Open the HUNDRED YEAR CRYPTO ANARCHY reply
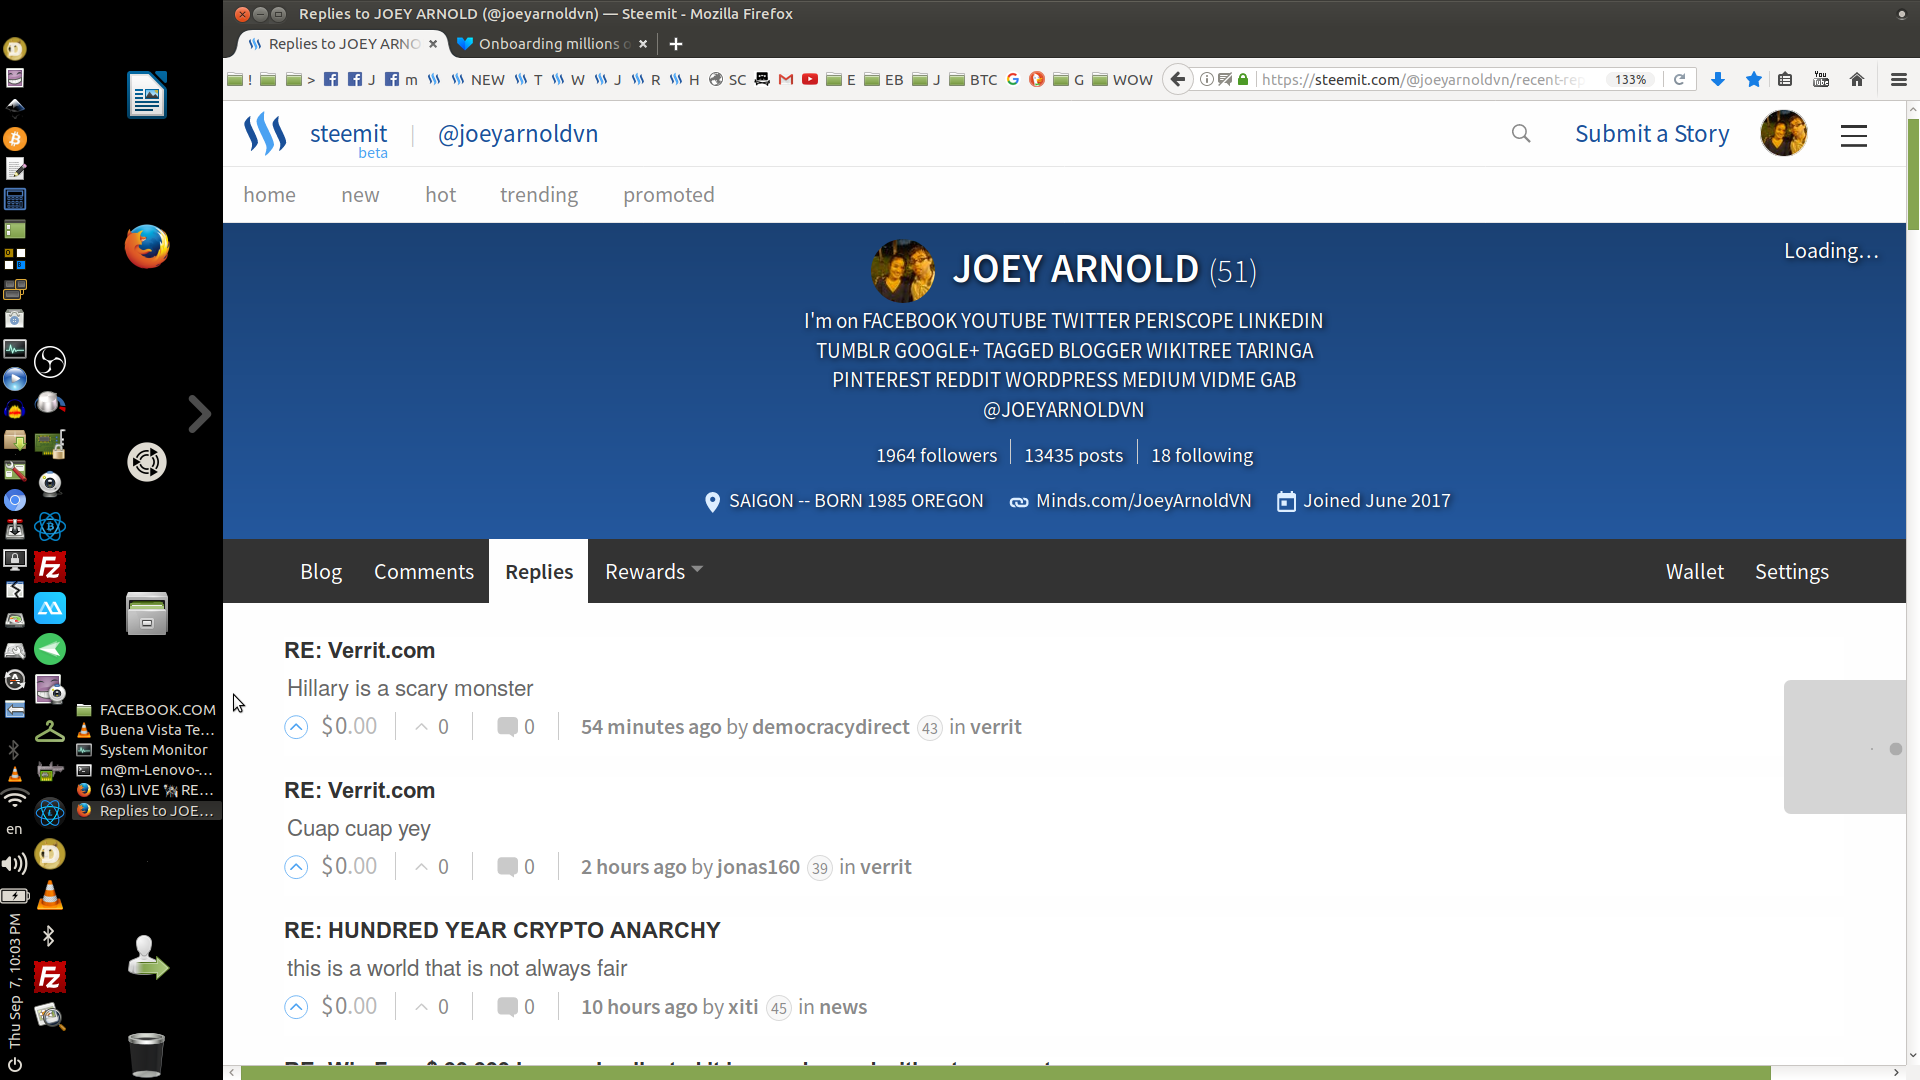This screenshot has height=1080, width=1920. pyautogui.click(x=502, y=931)
